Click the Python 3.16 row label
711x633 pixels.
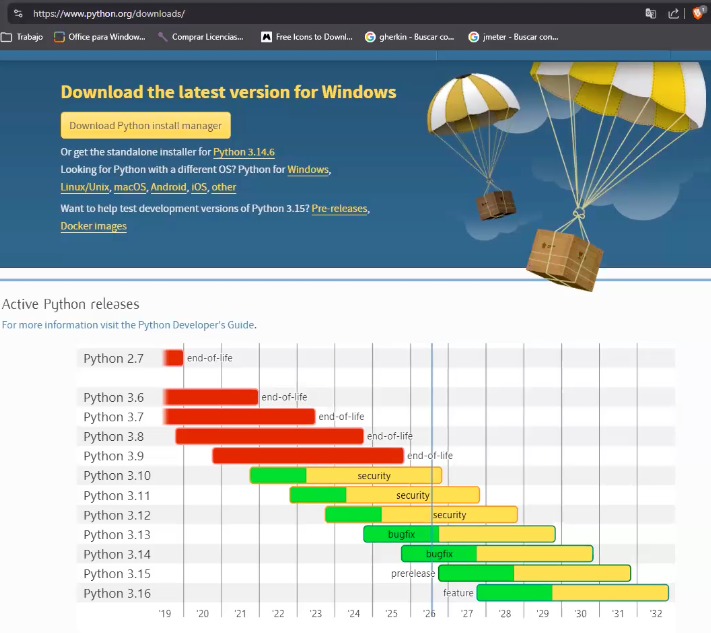pyautogui.click(x=117, y=594)
